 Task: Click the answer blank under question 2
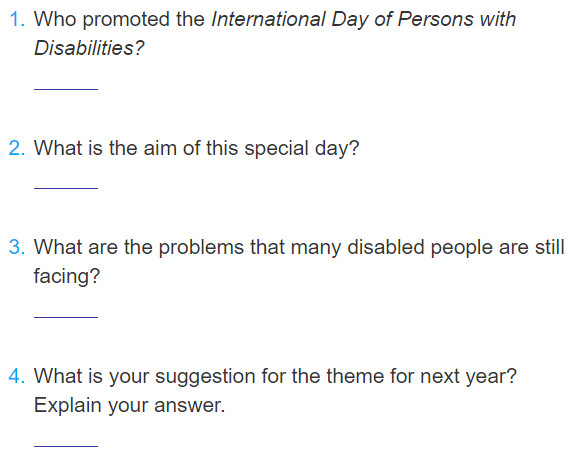click(66, 188)
